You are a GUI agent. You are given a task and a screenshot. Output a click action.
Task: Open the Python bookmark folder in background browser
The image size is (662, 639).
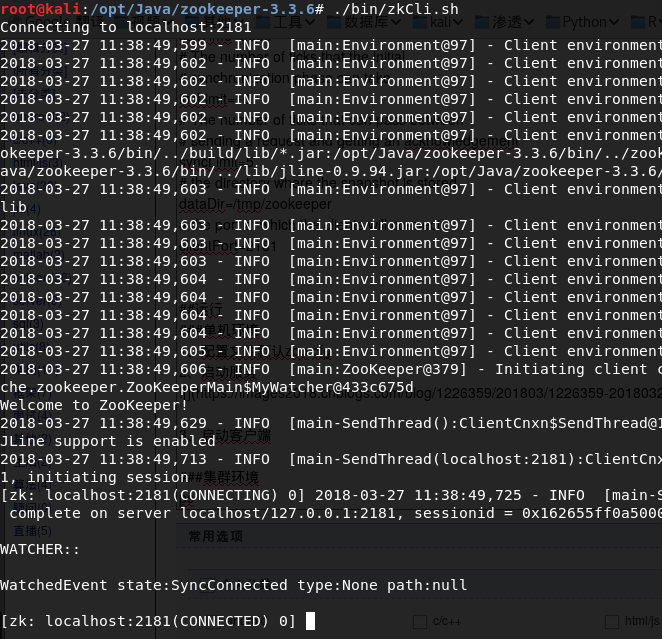coord(583,22)
